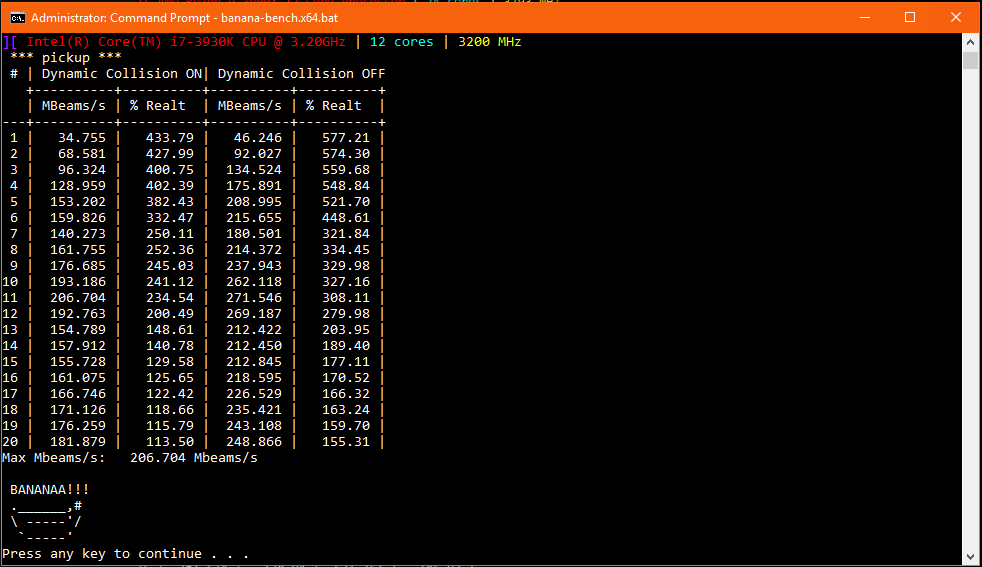Click value 159.826 in row 6

coord(78,218)
